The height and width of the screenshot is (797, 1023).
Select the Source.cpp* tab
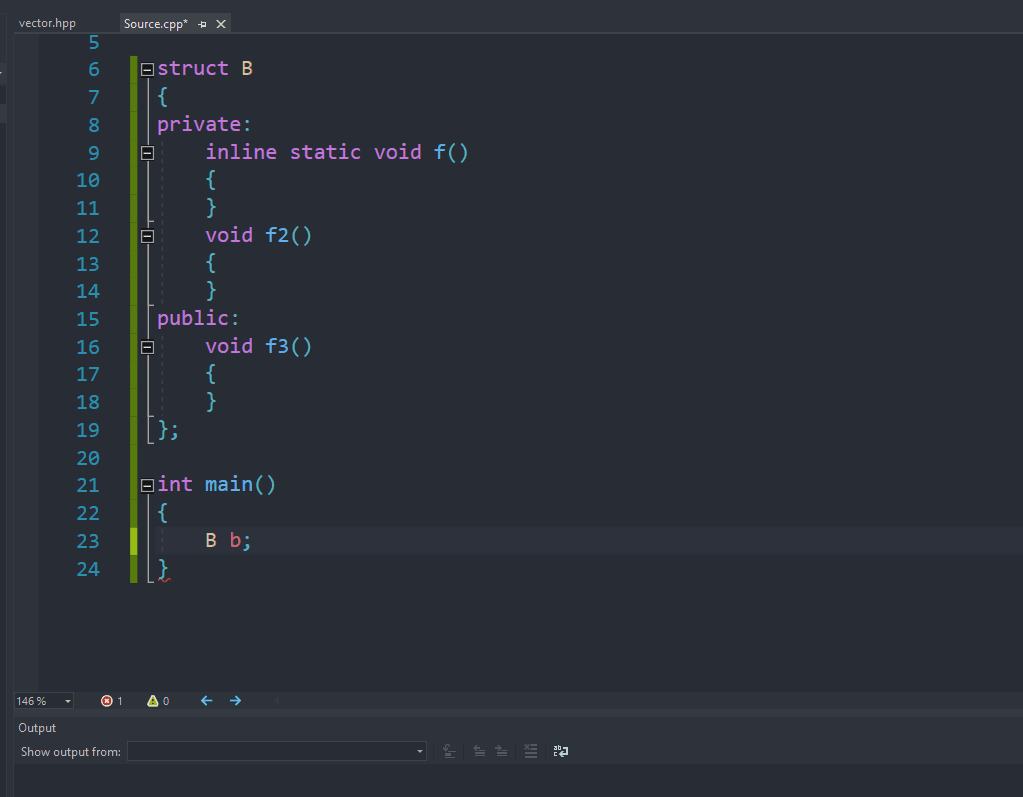pyautogui.click(x=155, y=23)
